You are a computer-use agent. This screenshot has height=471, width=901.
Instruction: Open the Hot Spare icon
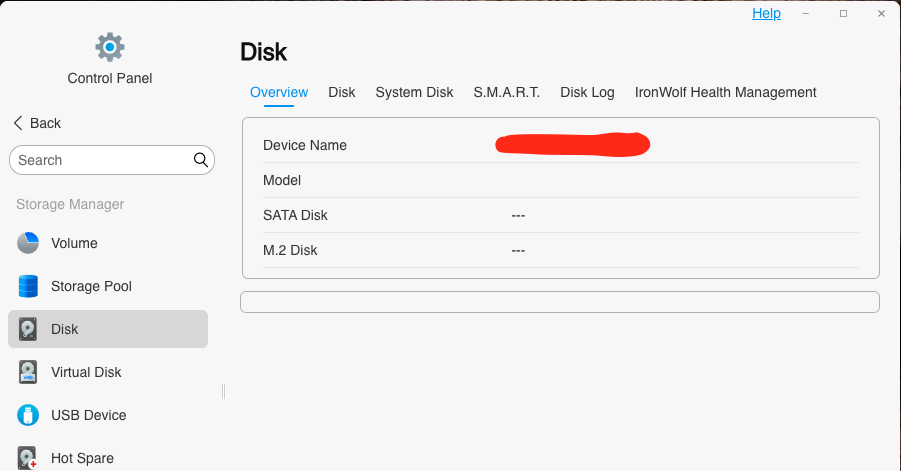coord(28,458)
